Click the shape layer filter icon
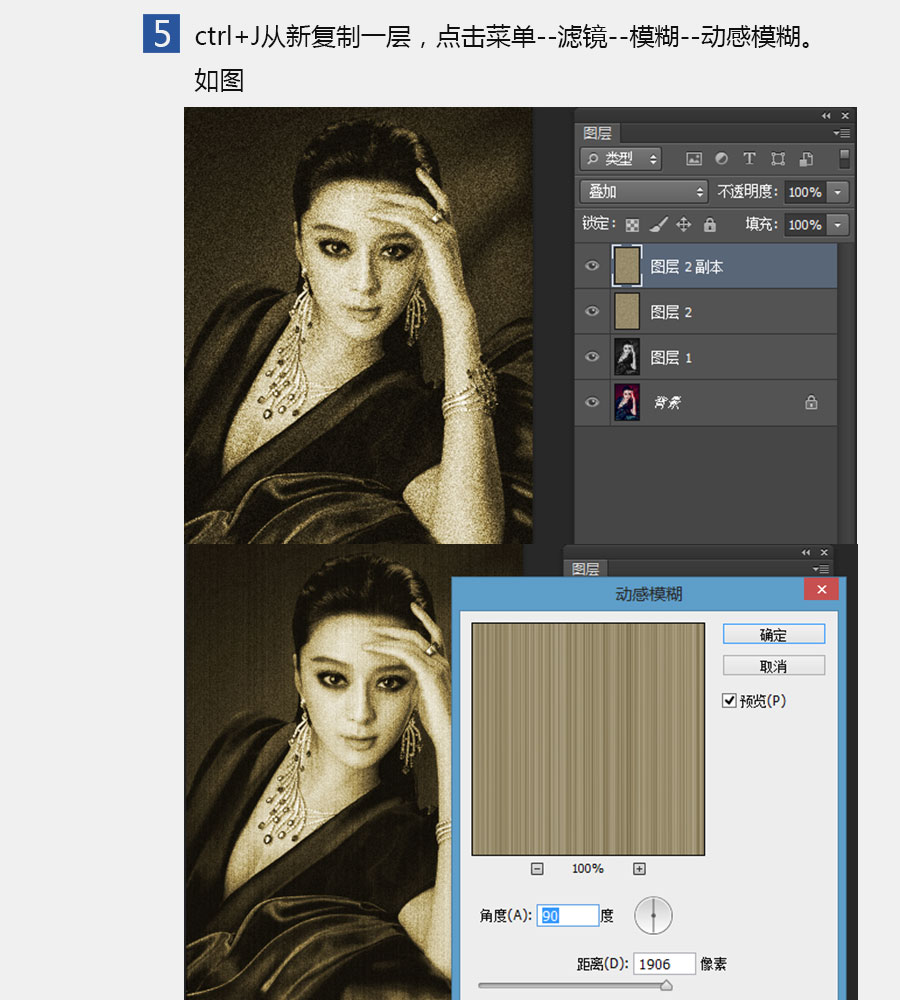The image size is (900, 1000). 778,159
